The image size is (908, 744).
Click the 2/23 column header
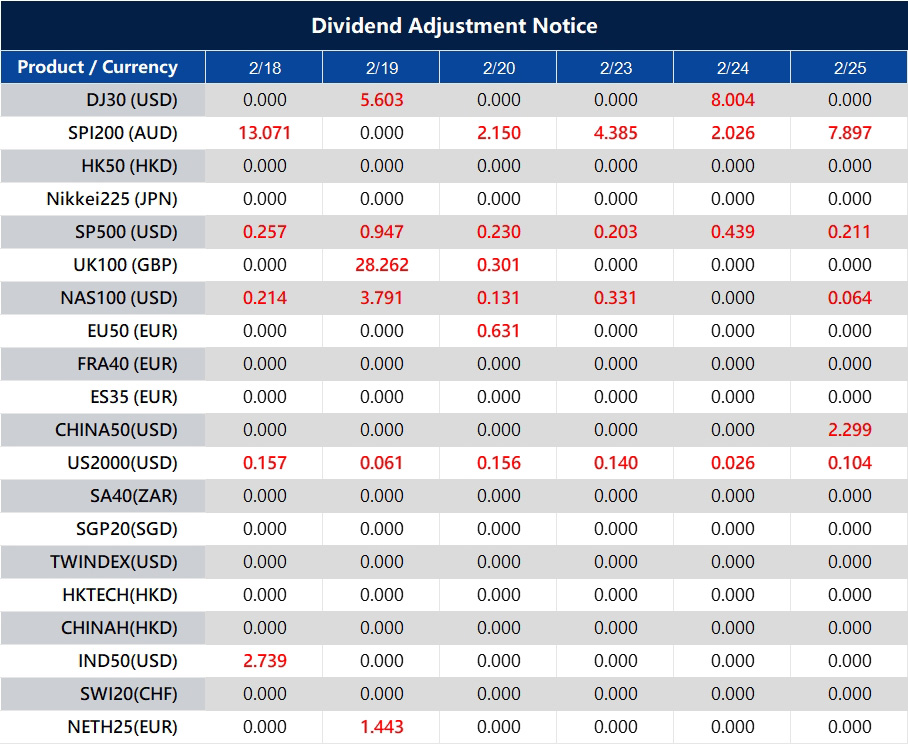[614, 67]
